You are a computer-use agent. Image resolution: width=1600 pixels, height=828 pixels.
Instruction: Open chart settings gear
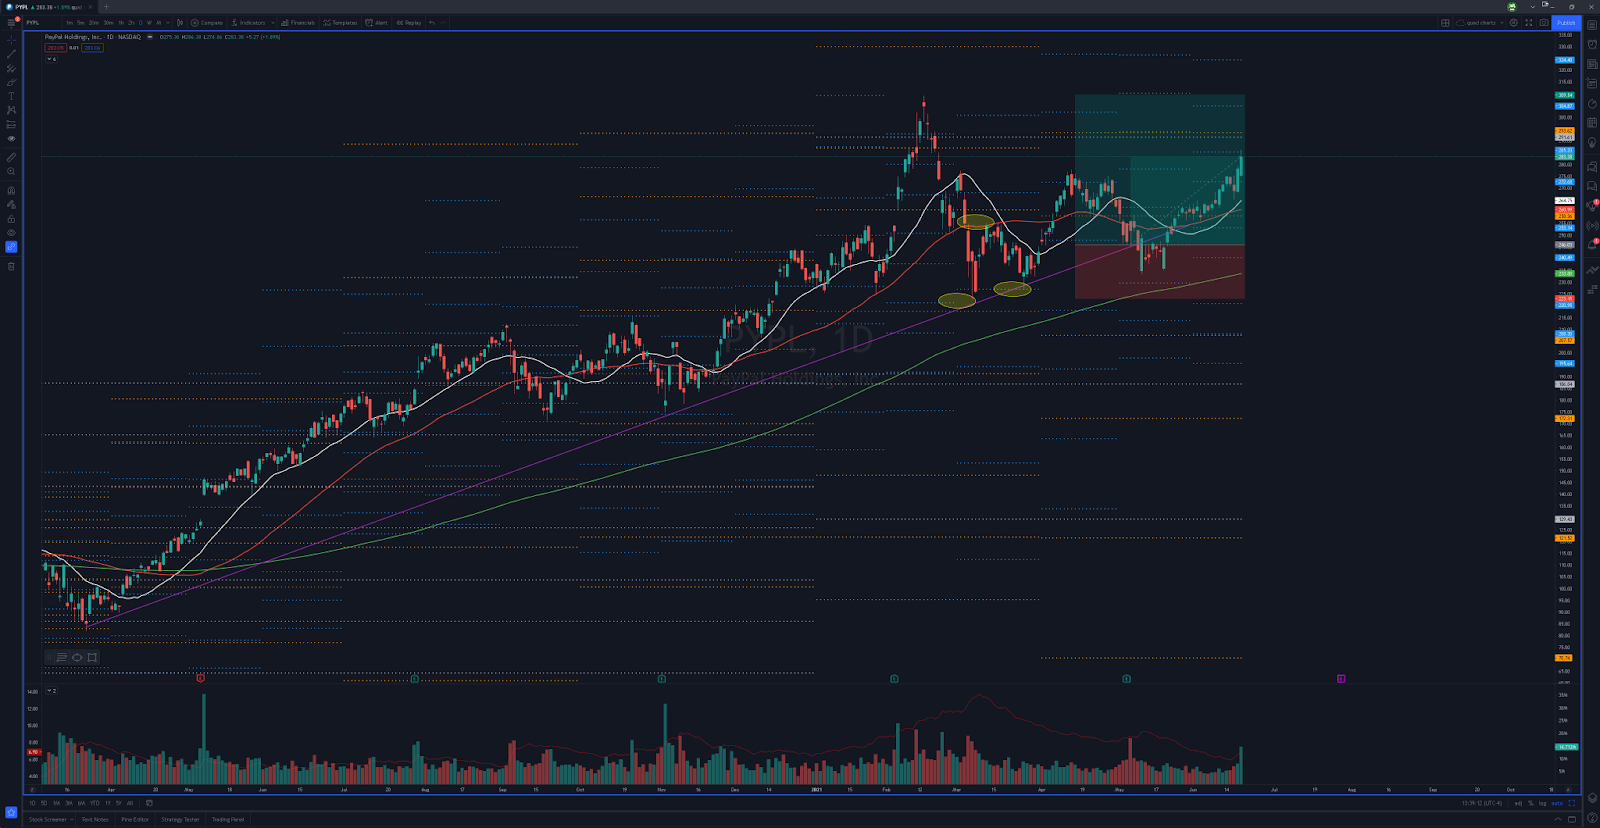click(x=1514, y=22)
